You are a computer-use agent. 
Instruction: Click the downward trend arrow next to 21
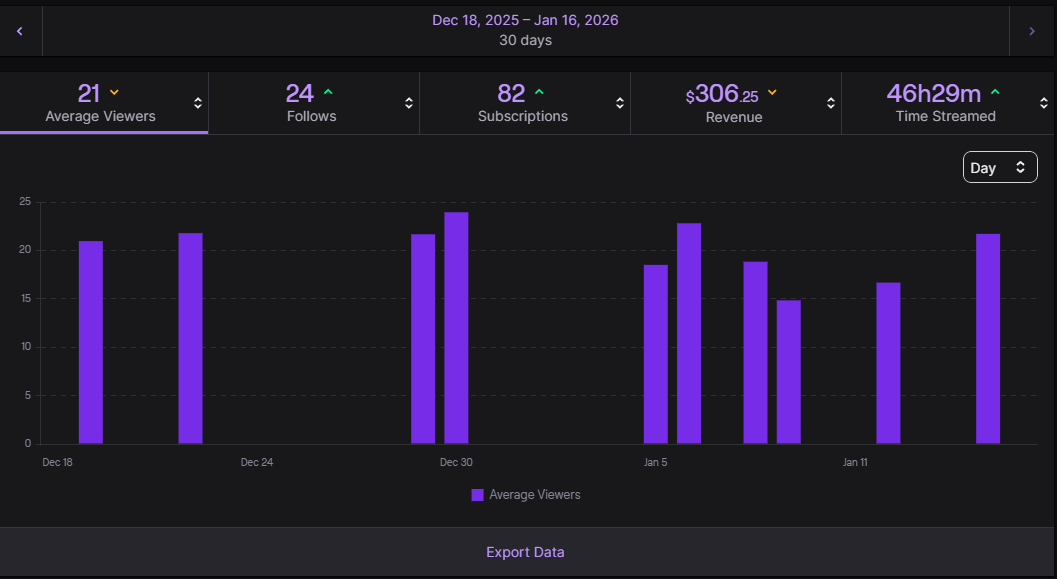[115, 92]
